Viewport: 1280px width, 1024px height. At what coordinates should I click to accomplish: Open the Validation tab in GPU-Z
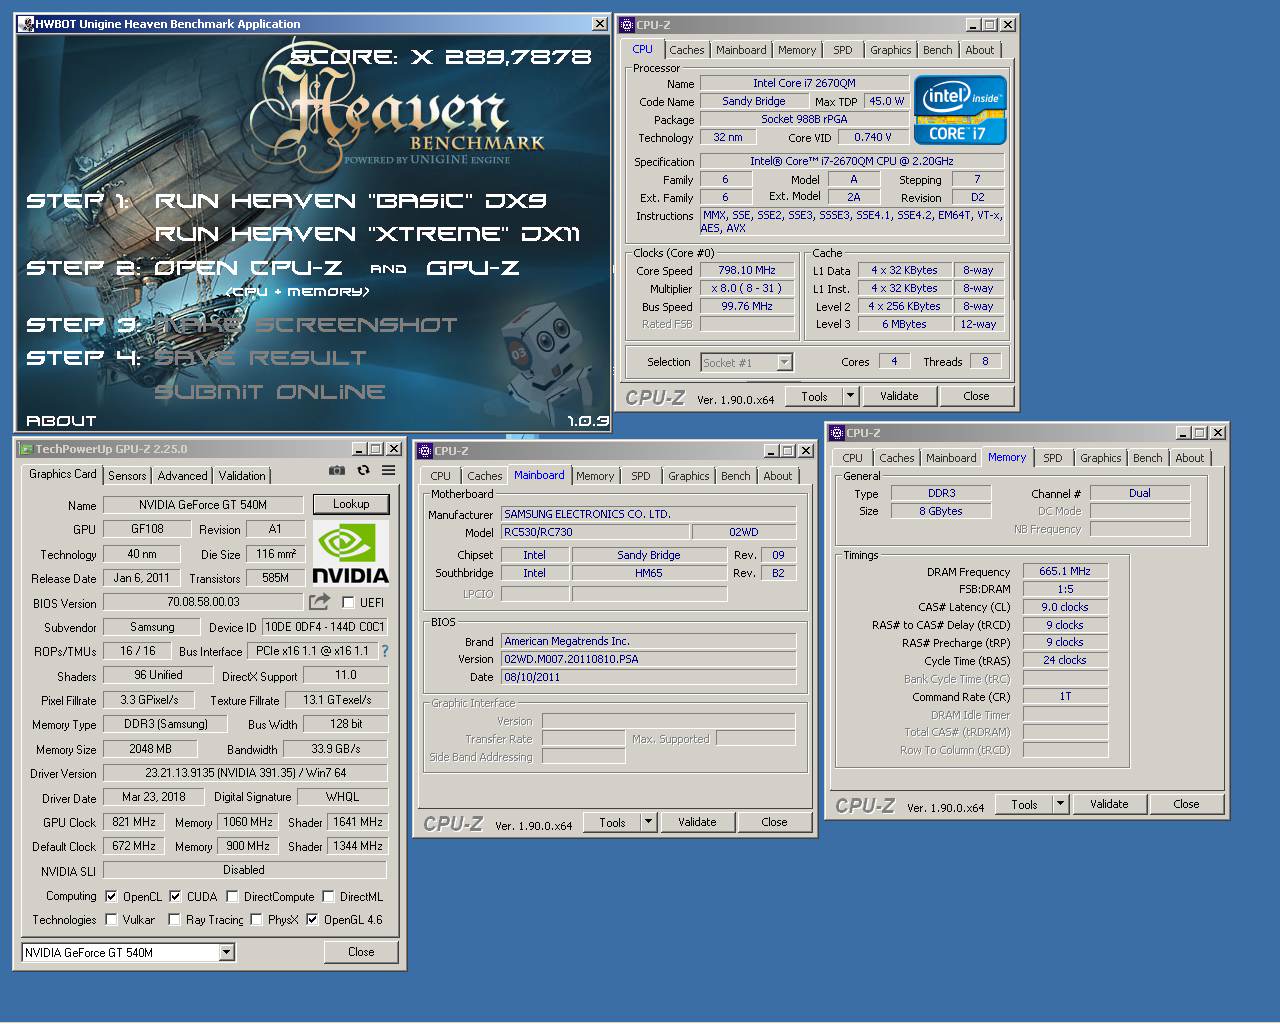[242, 476]
